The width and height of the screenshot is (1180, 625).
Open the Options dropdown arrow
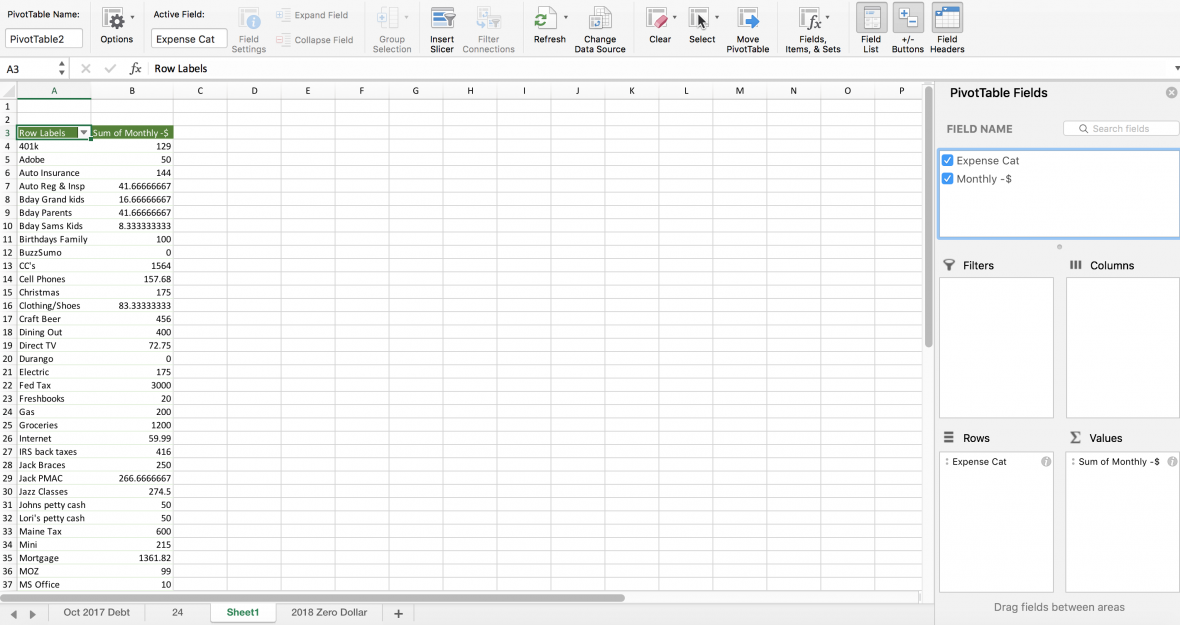tap(132, 17)
